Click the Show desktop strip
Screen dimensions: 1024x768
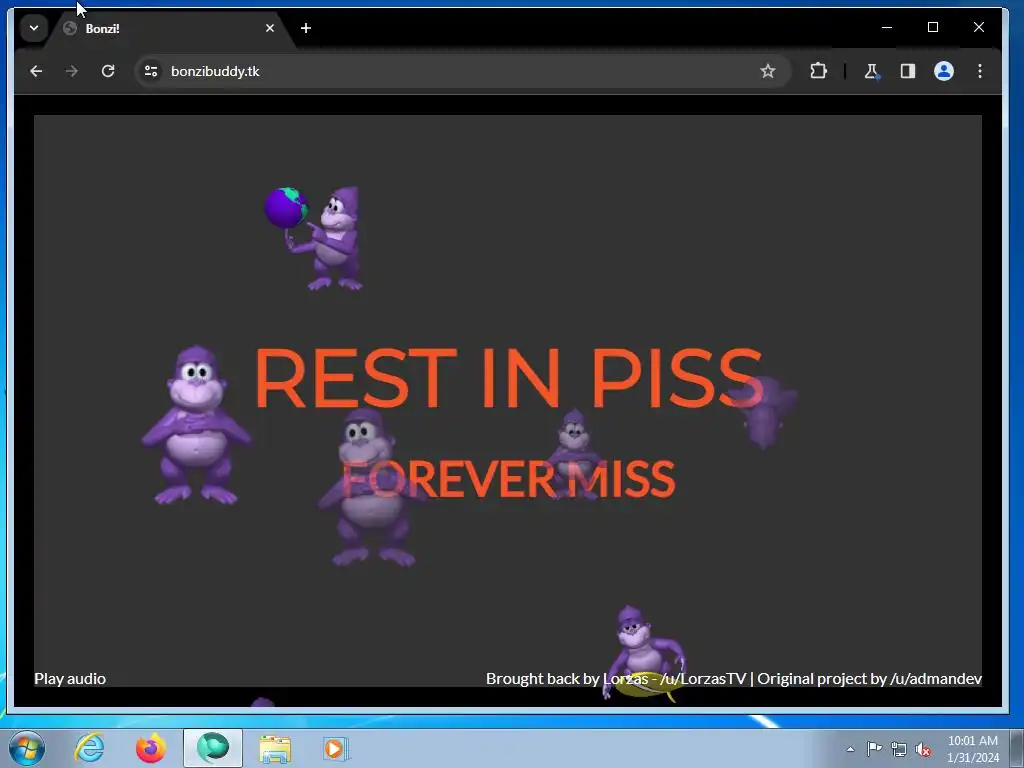1017,748
